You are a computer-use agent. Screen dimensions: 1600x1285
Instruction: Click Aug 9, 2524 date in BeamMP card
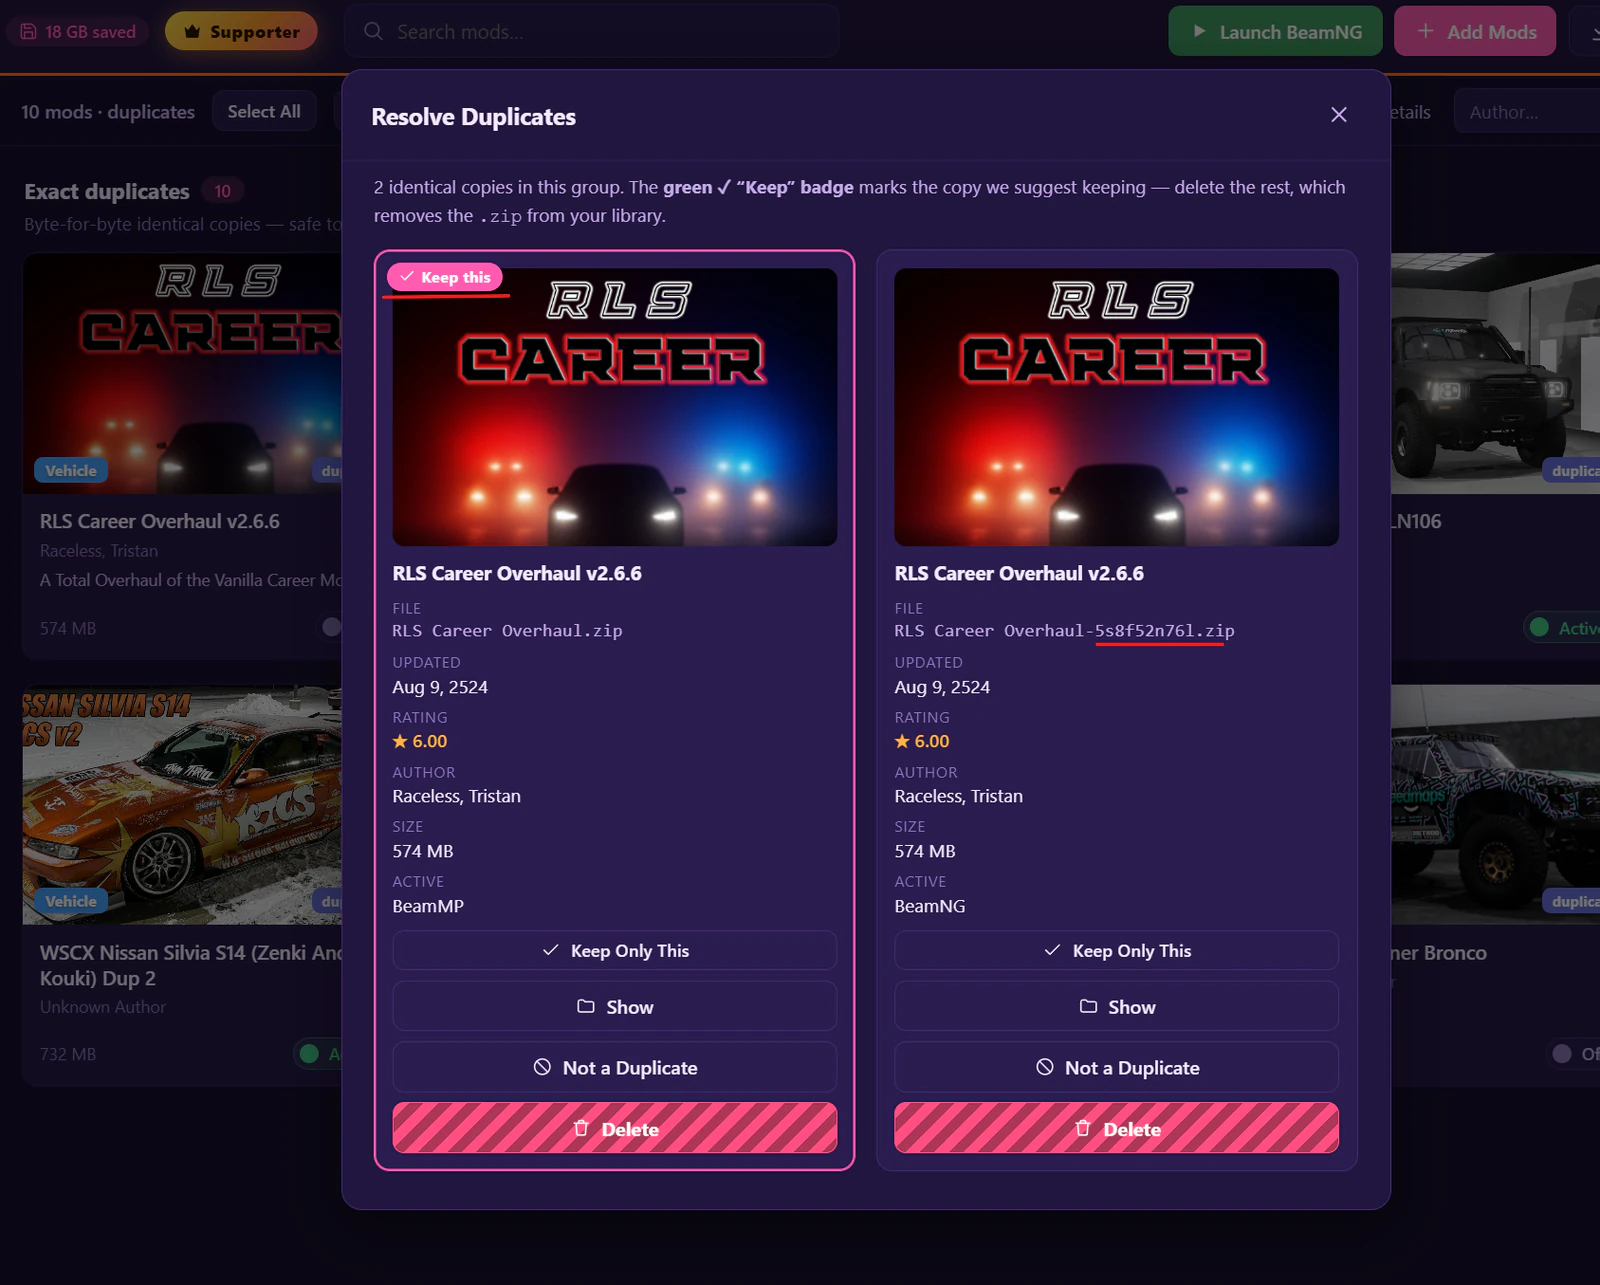click(440, 687)
